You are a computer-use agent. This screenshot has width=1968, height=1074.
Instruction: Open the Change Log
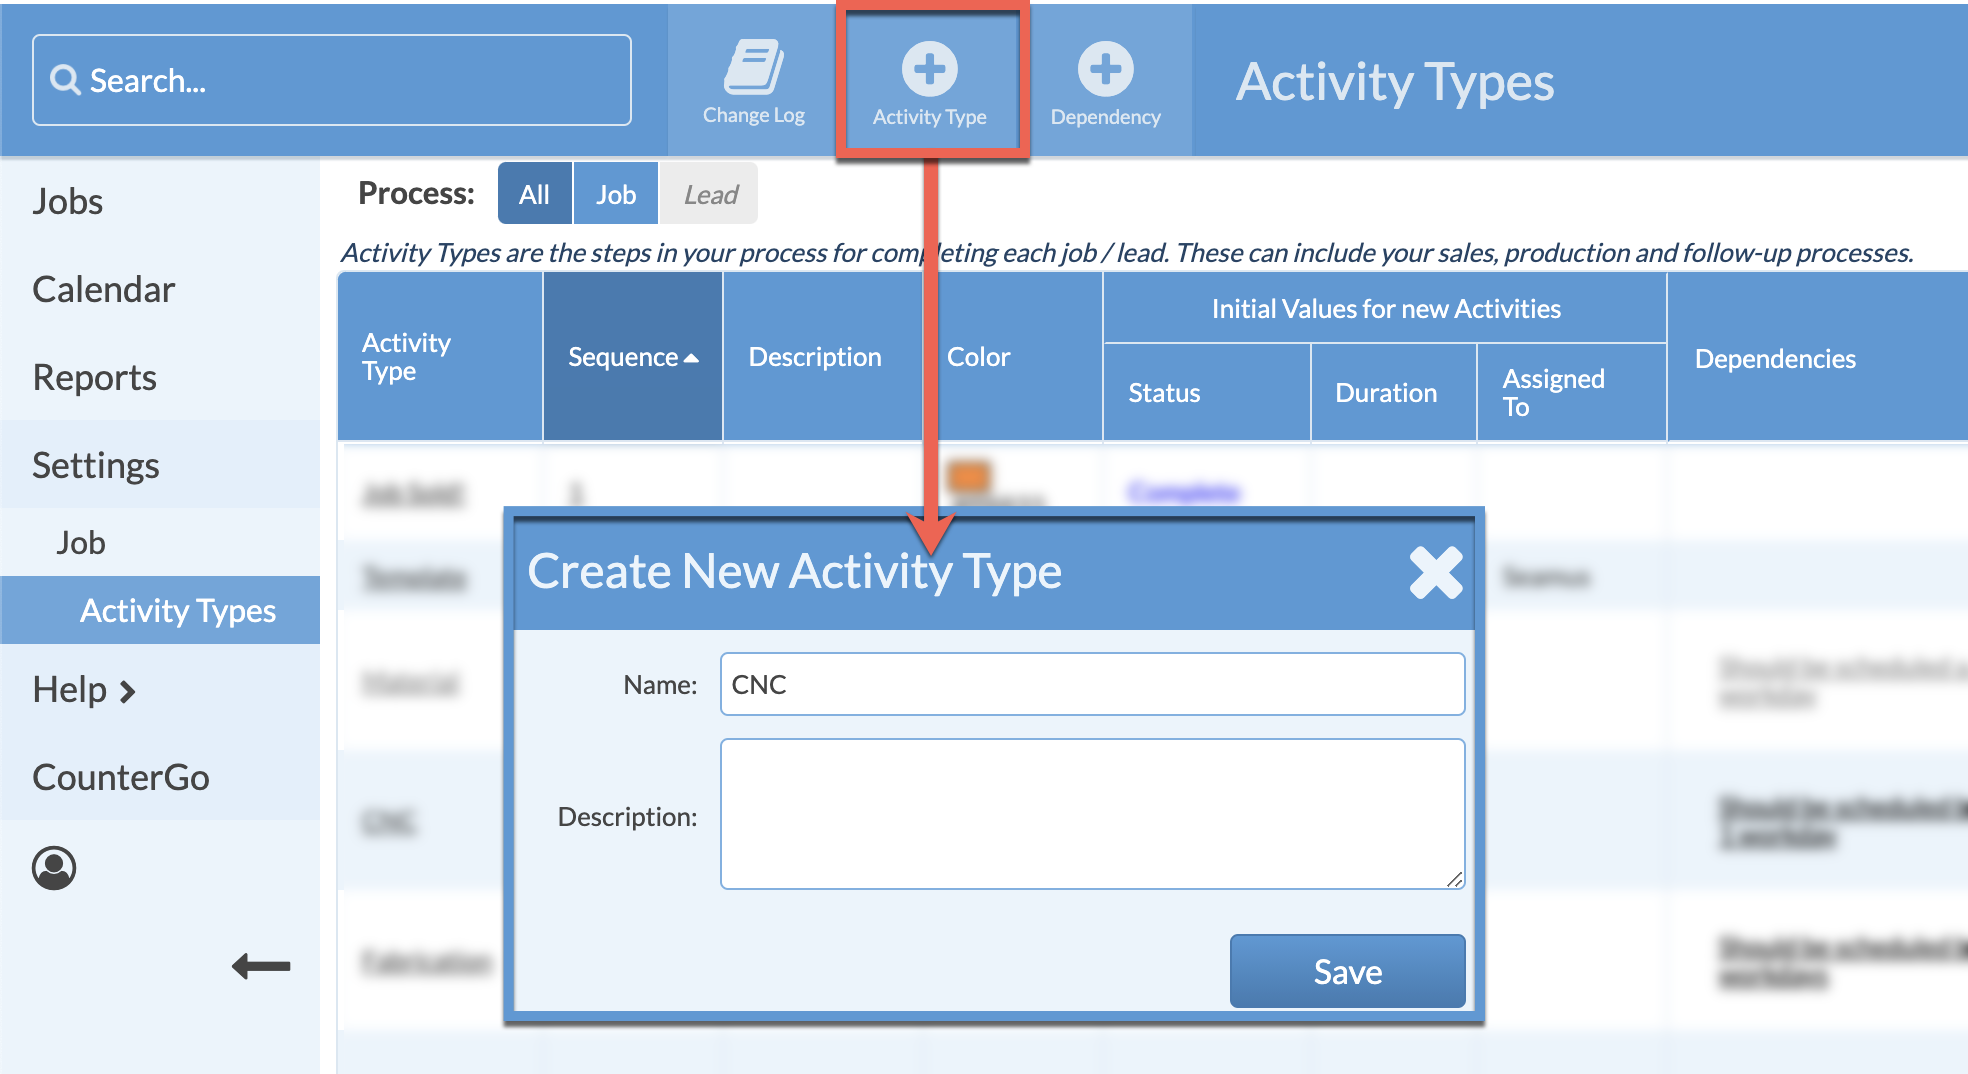point(751,75)
